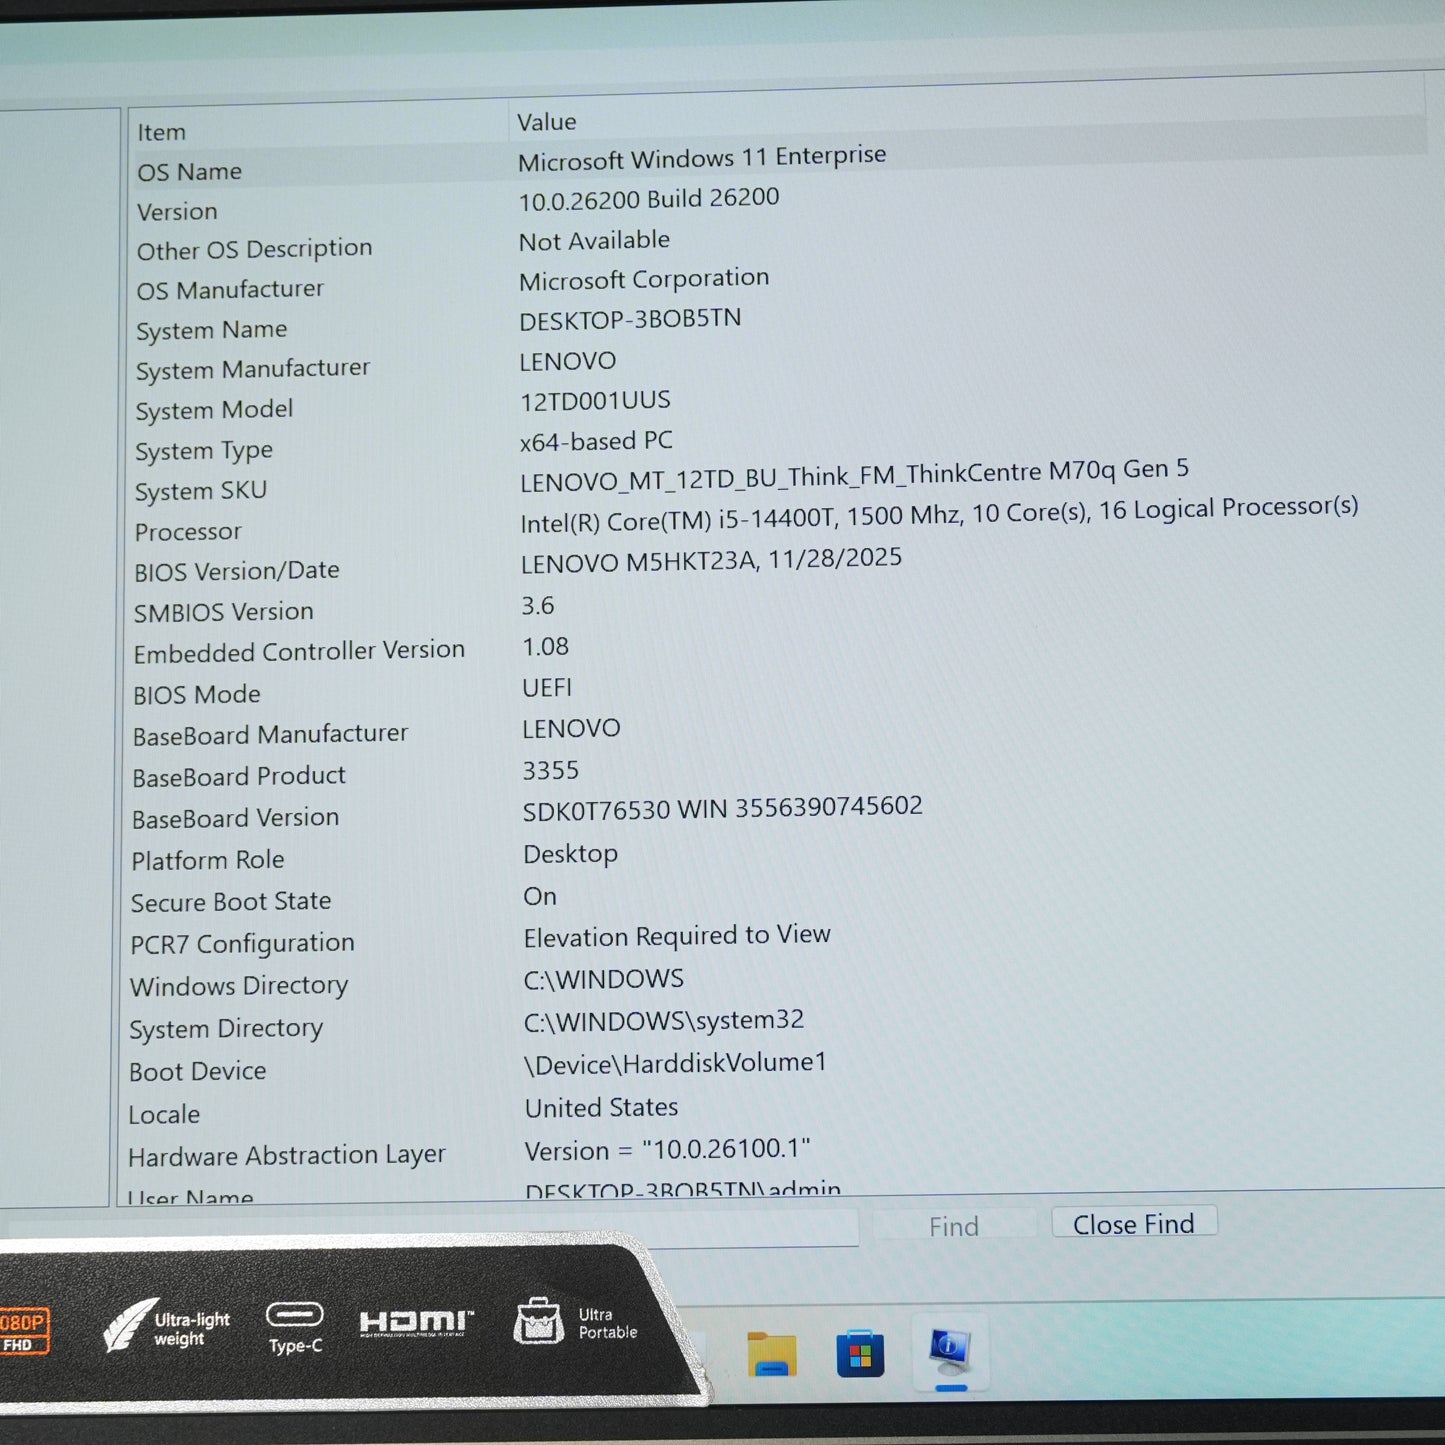Click the value Version = "10.0.26100.1"
Screen dimensions: 1445x1445
pyautogui.click(x=667, y=1150)
